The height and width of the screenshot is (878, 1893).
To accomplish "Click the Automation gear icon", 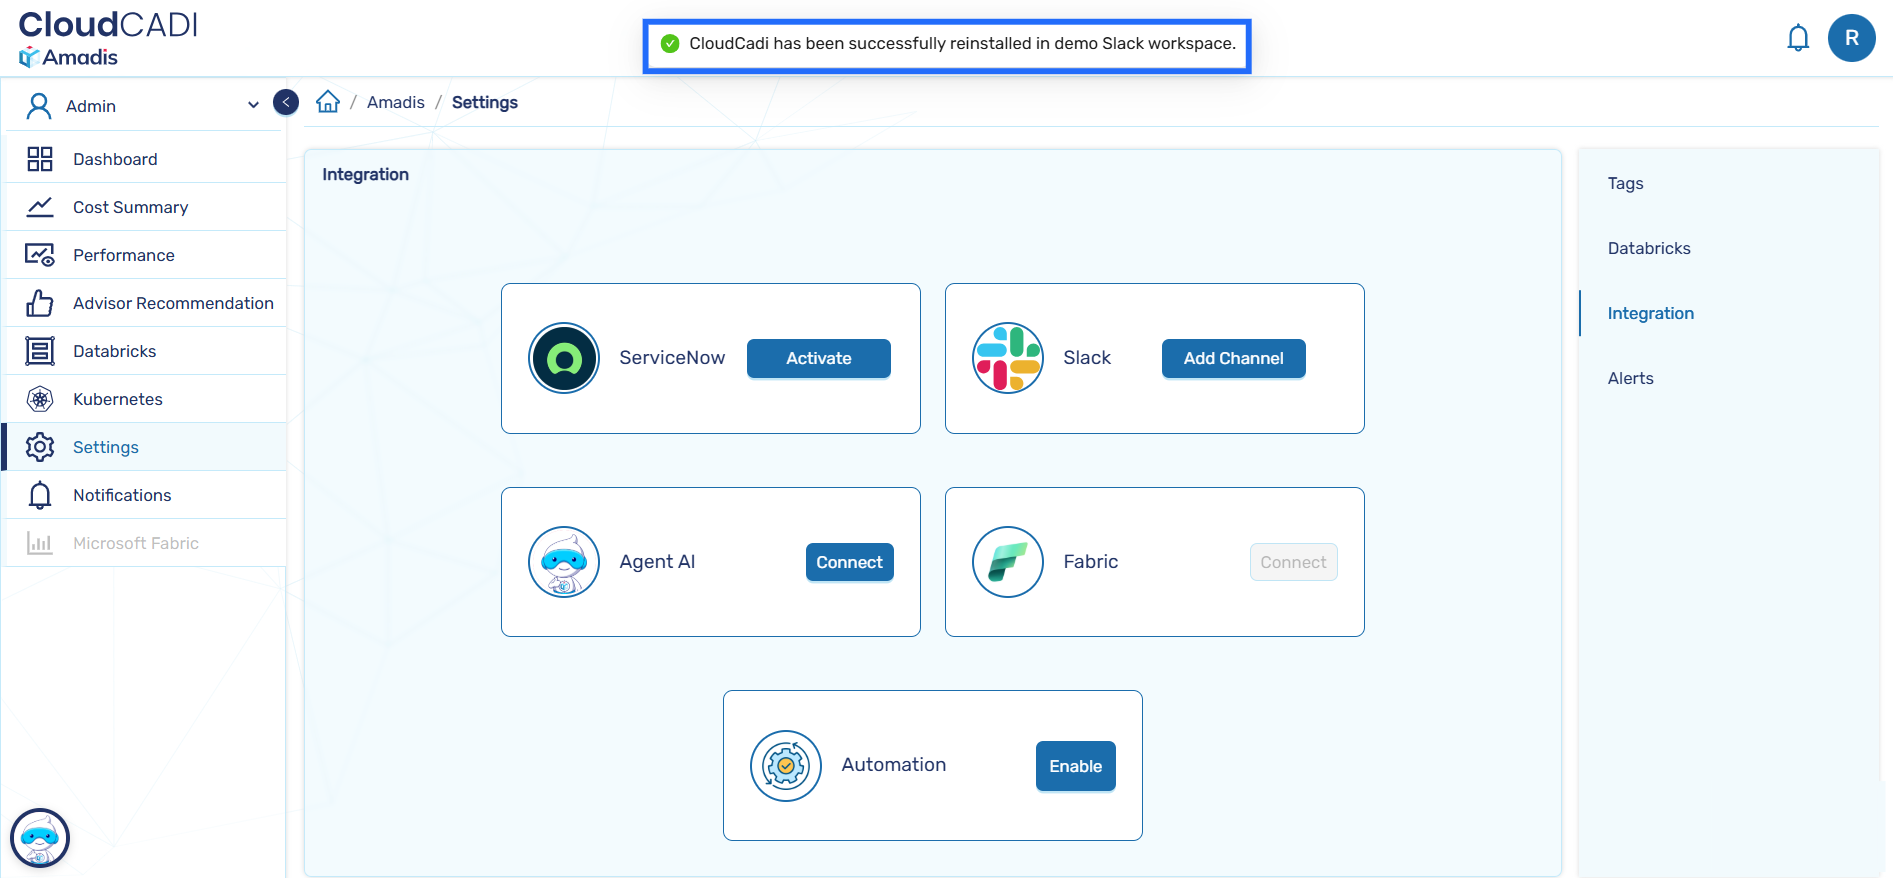I will (786, 766).
